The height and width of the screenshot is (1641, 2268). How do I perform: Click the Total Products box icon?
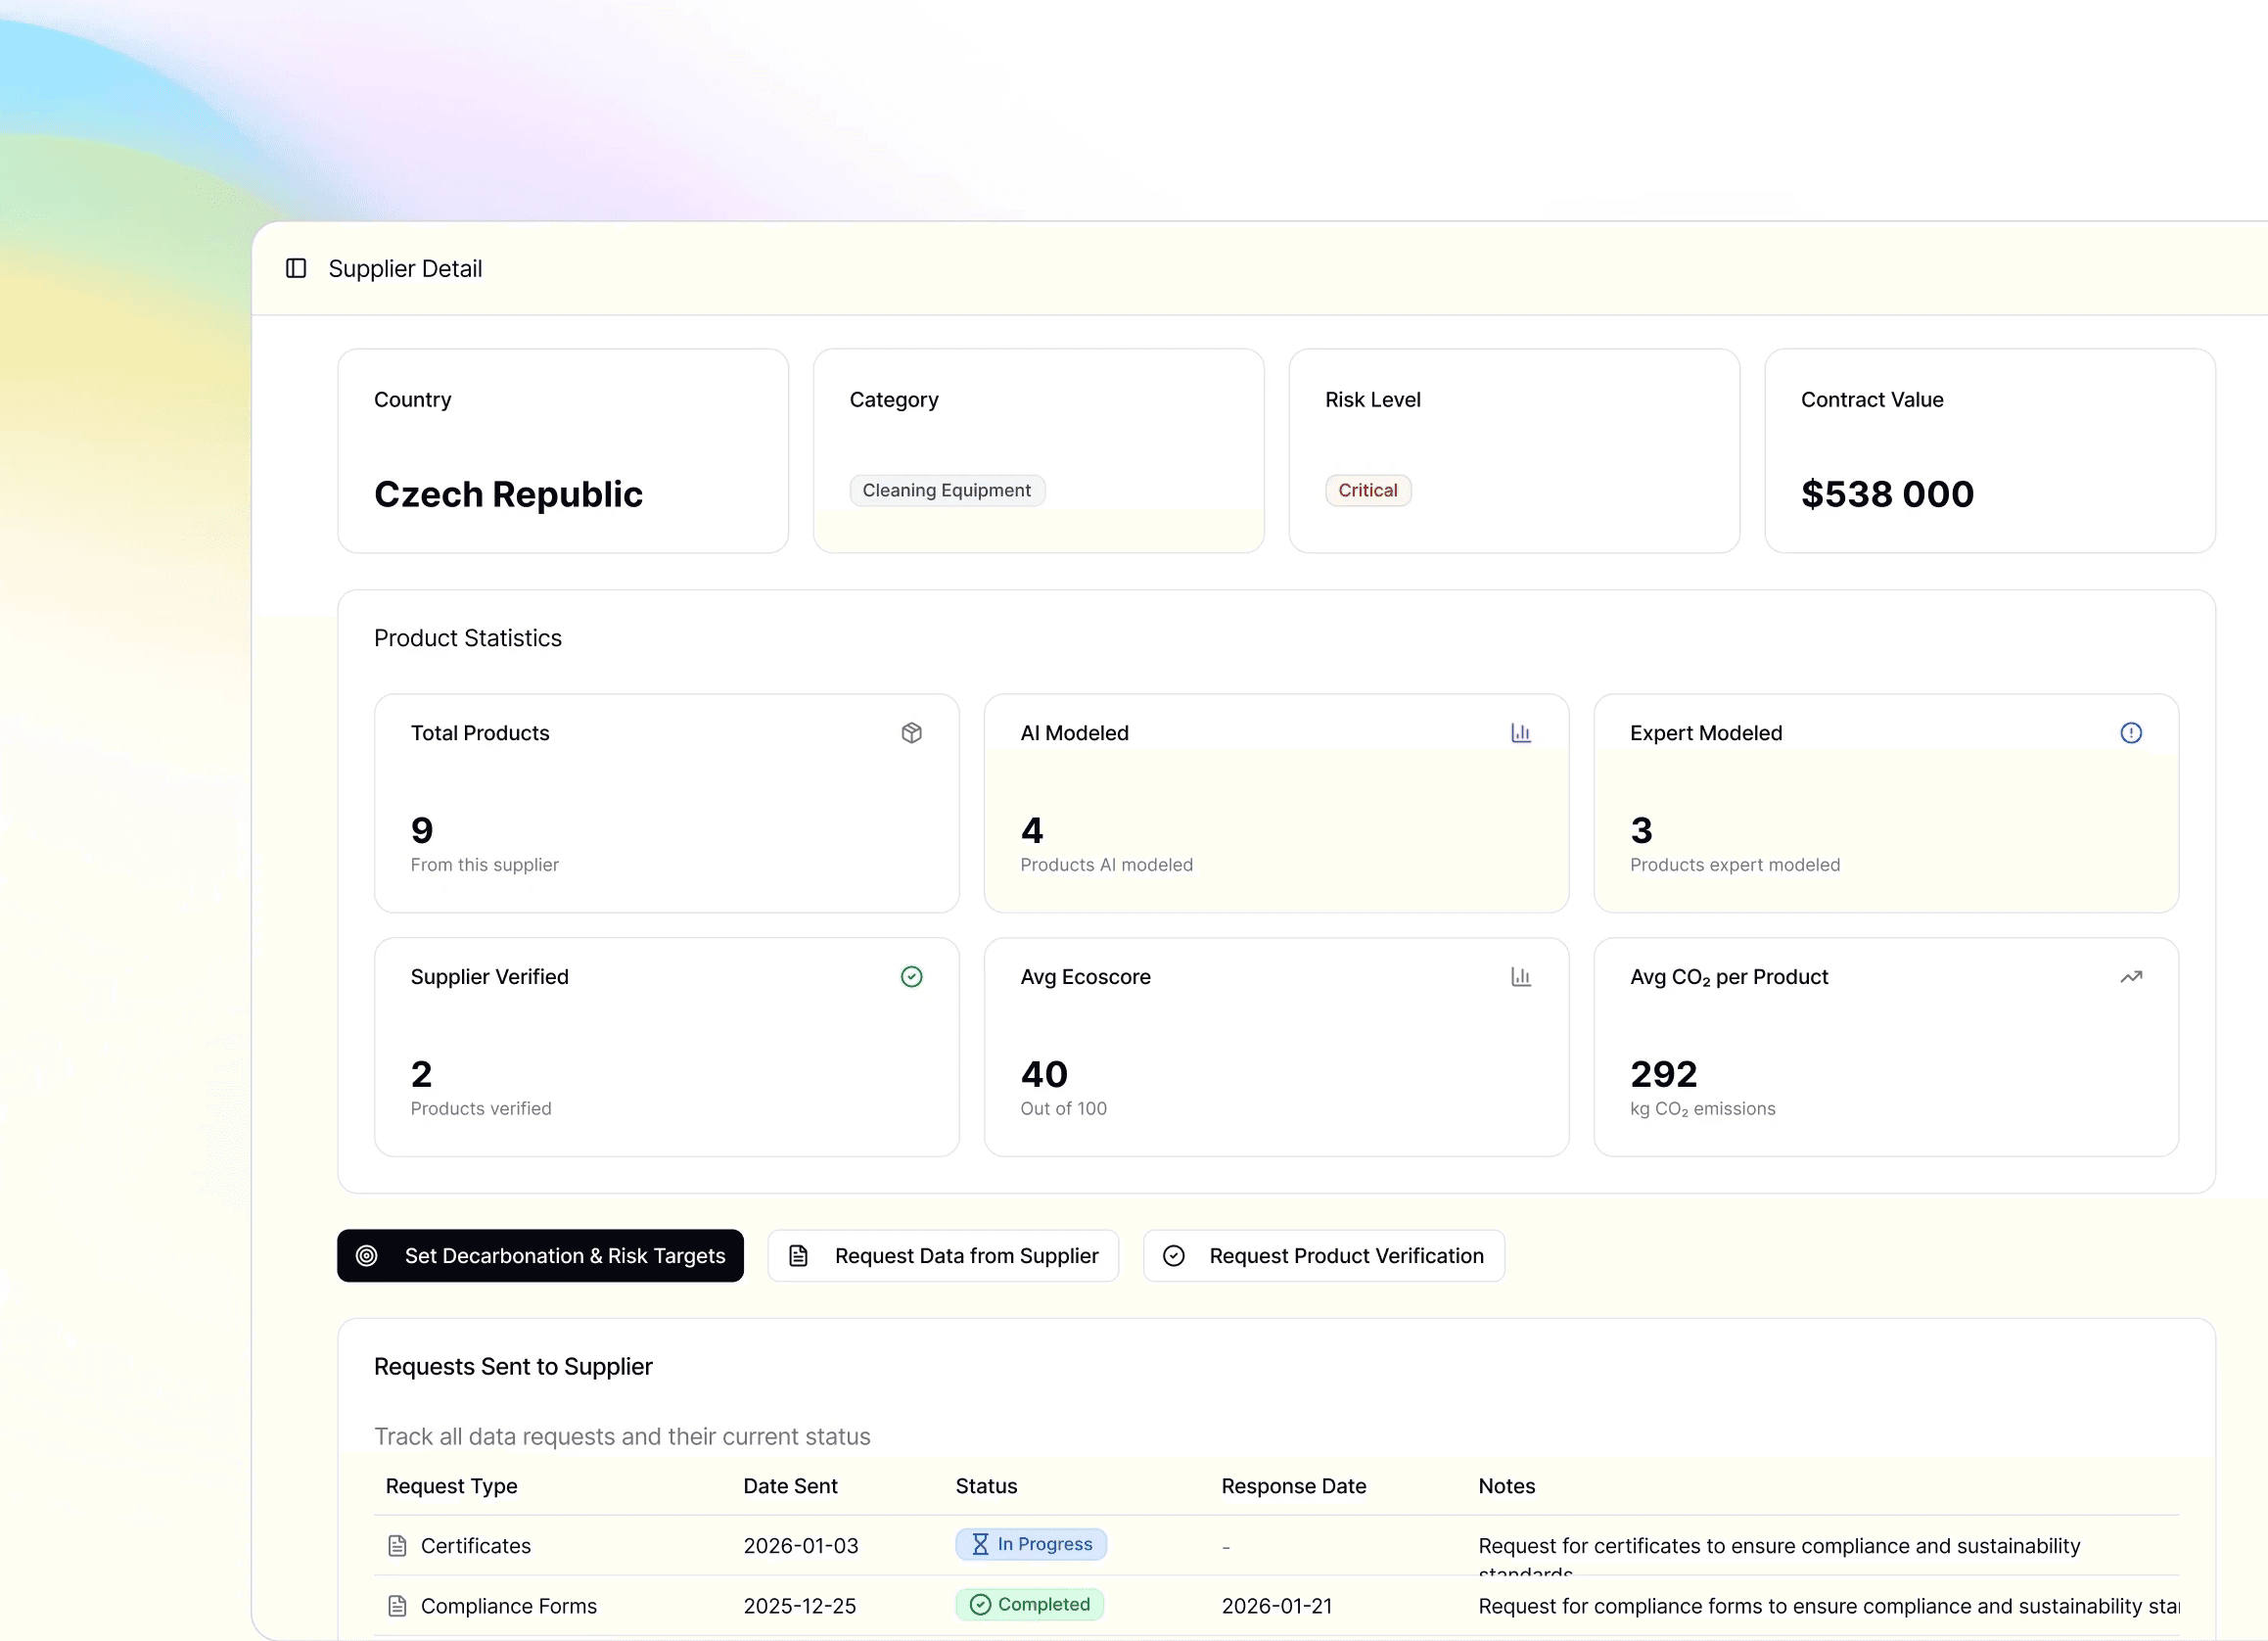[x=911, y=733]
